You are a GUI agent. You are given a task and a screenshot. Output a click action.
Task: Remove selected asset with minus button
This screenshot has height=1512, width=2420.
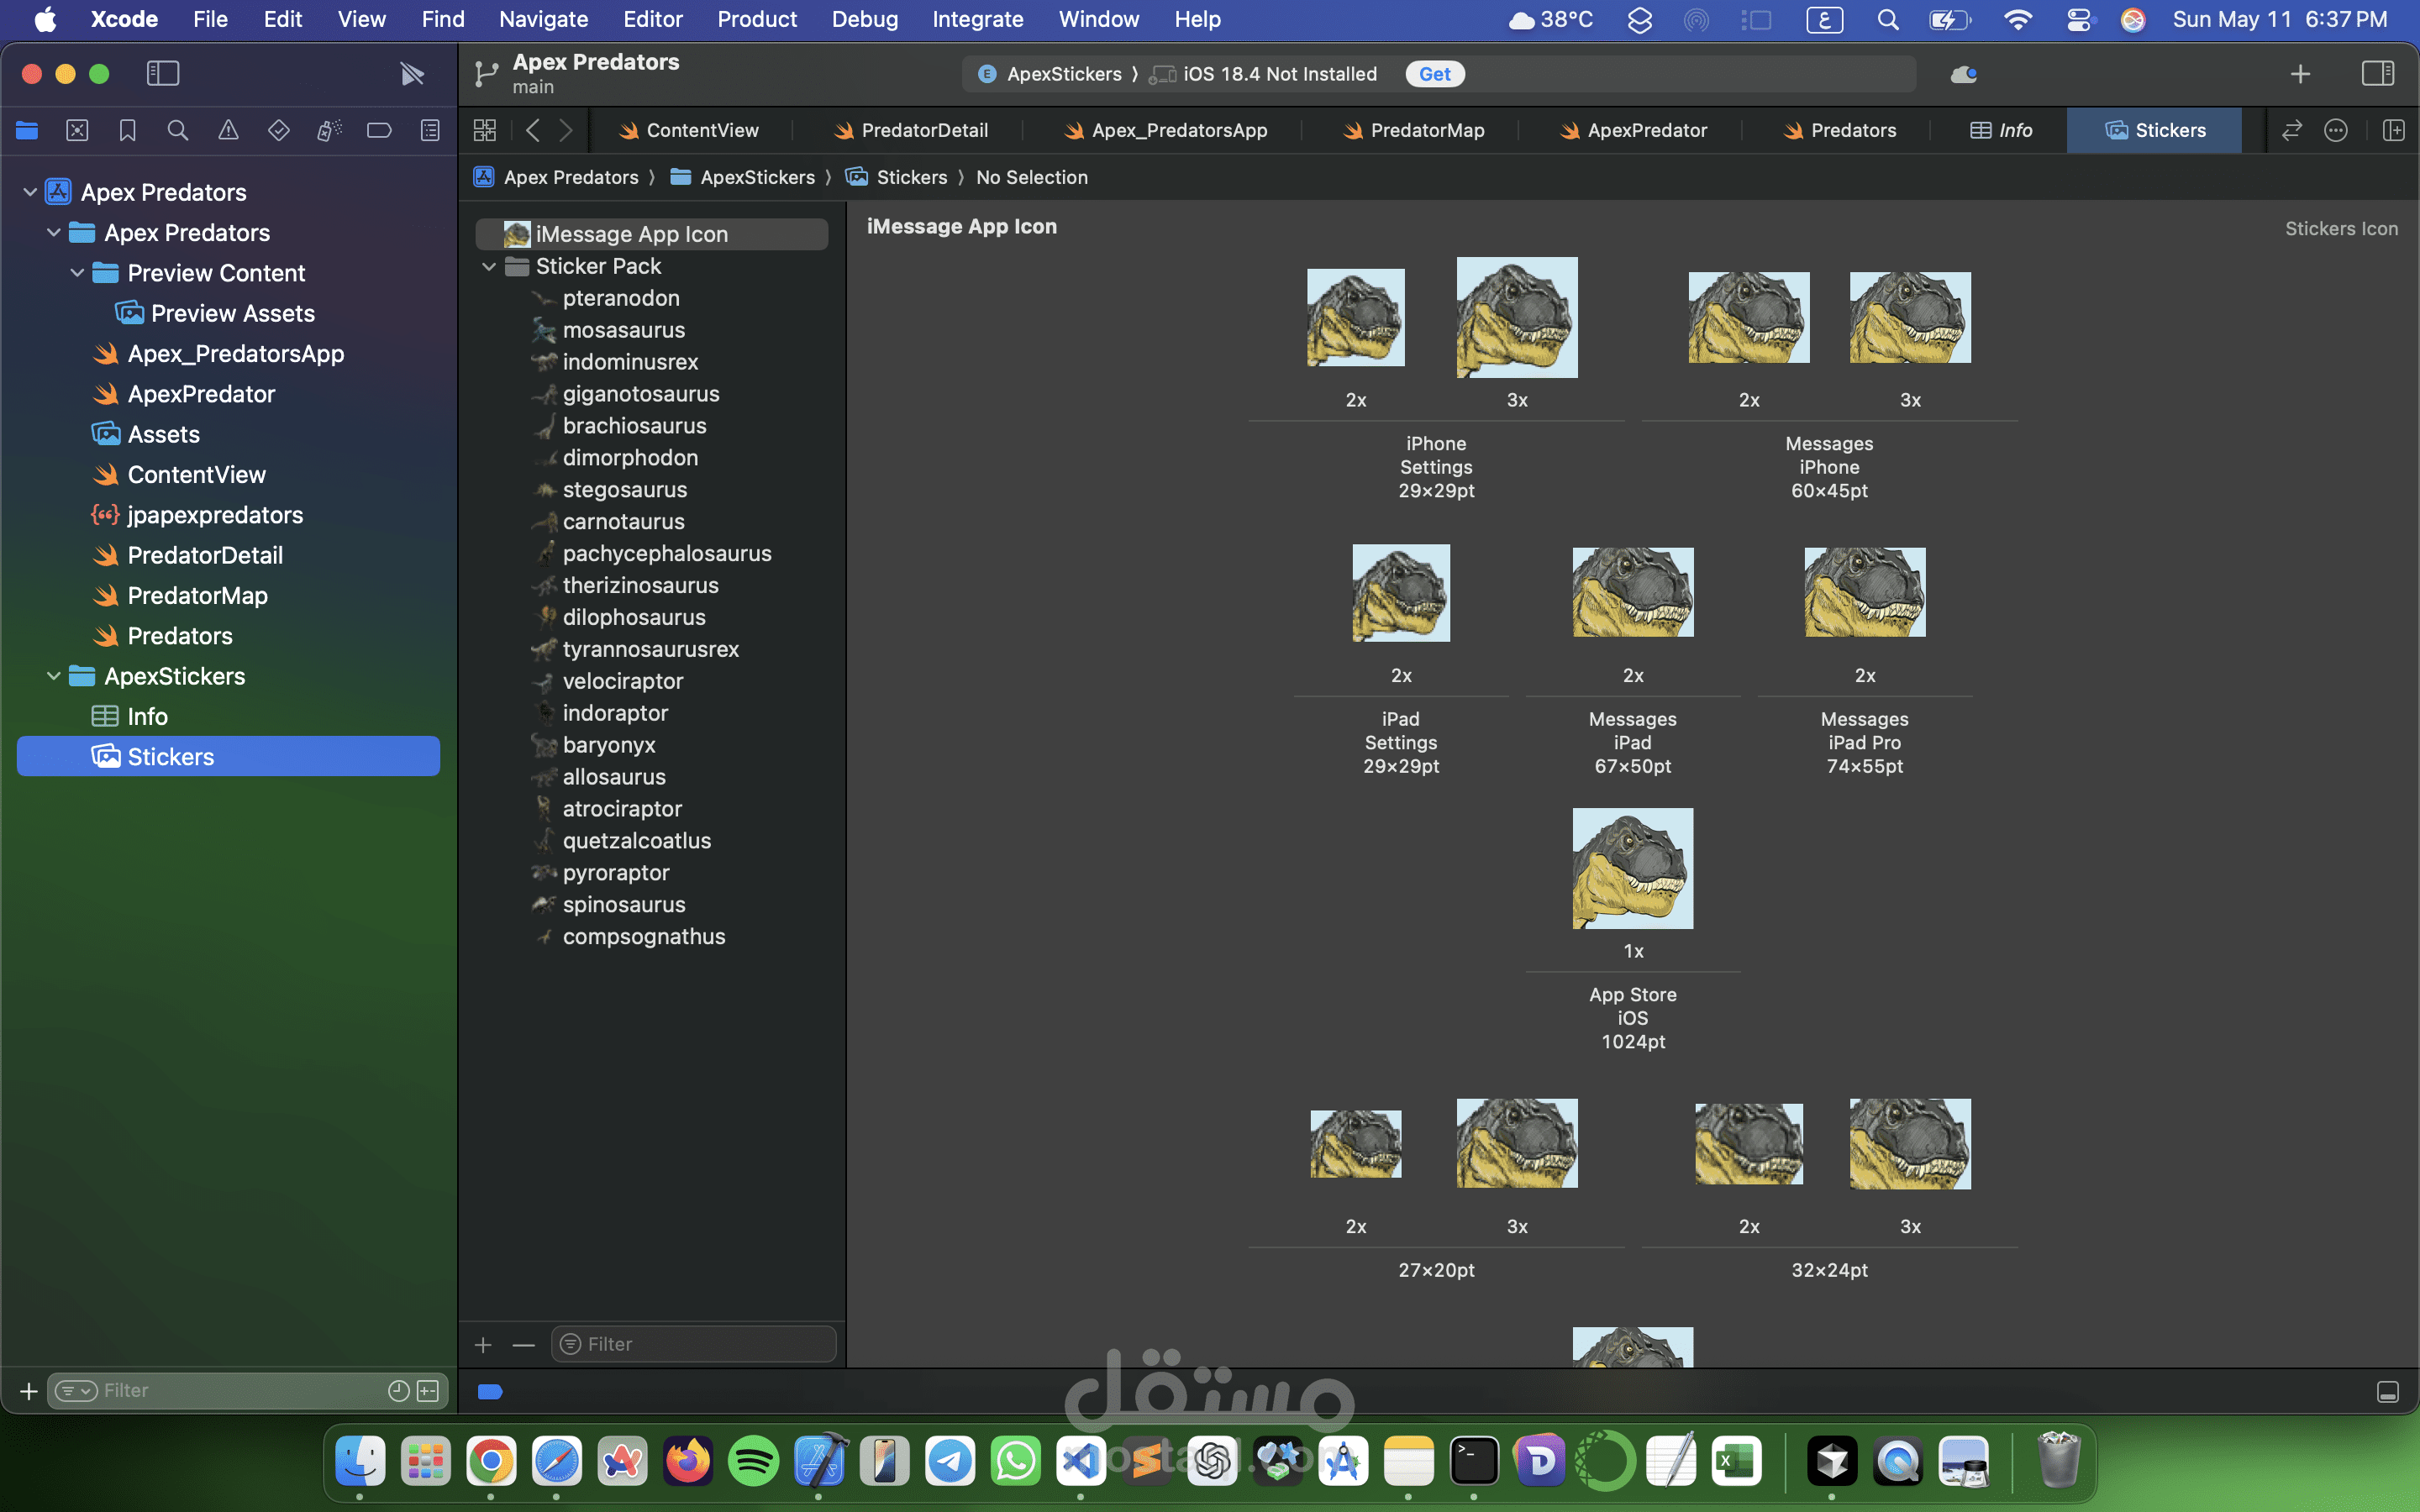click(x=524, y=1345)
